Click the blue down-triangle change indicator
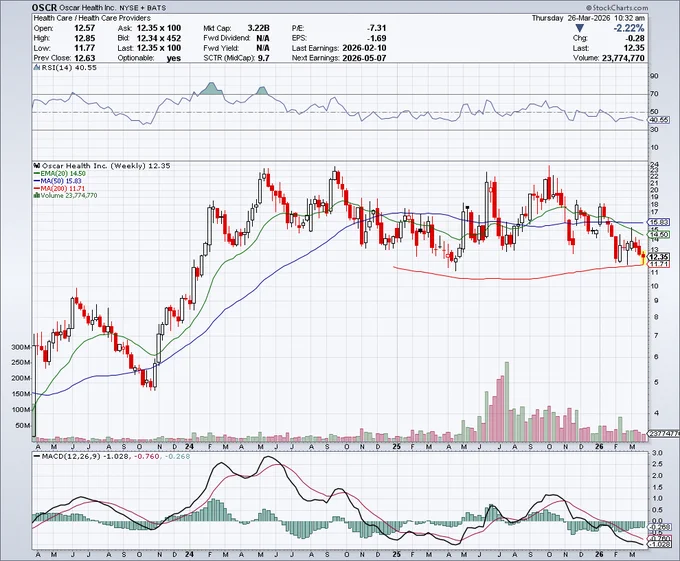Image resolution: width=680 pixels, height=561 pixels. 580,29
